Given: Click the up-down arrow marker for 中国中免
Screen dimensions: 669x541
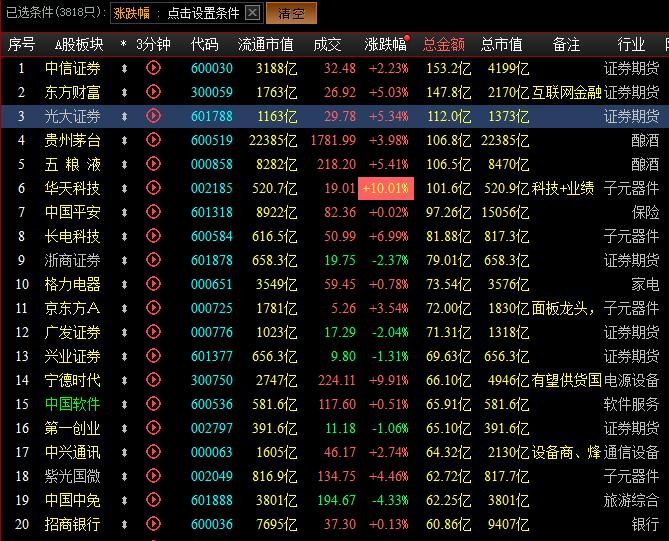Looking at the screenshot, I should tap(124, 500).
